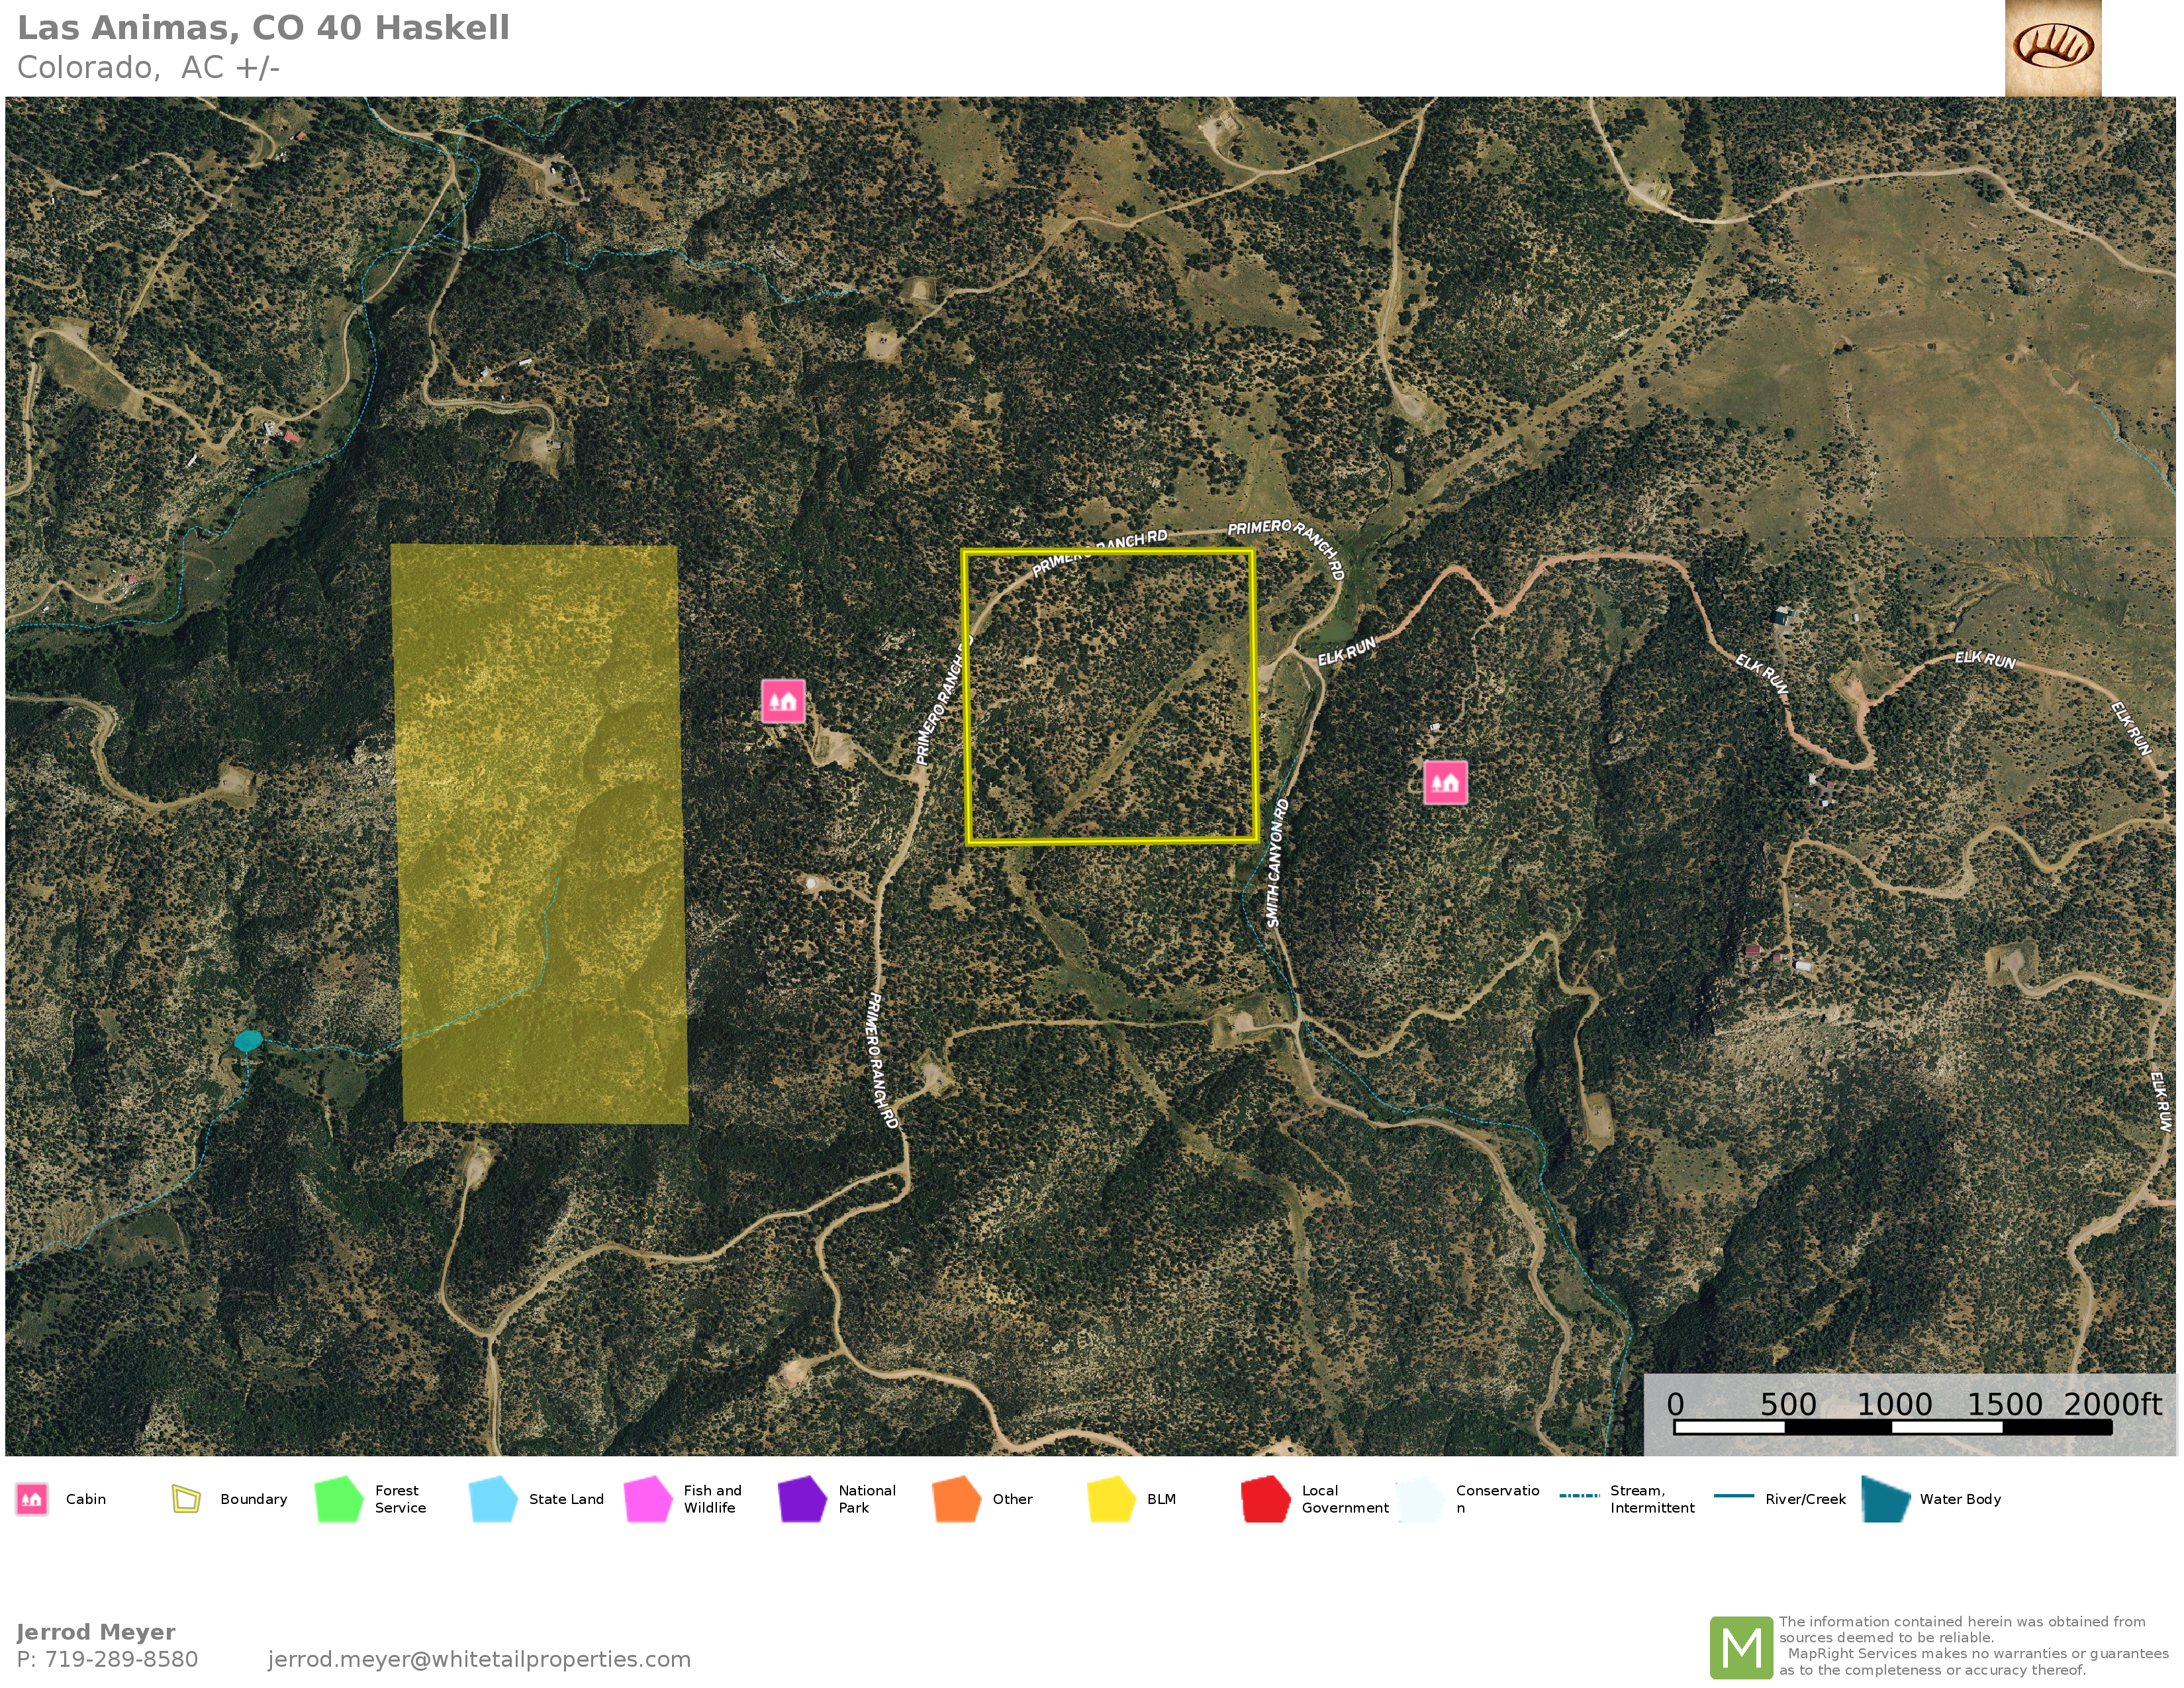Image resolution: width=2184 pixels, height=1688 pixels.
Task: Click the BLM yellow legend swatch
Action: pos(1111,1499)
